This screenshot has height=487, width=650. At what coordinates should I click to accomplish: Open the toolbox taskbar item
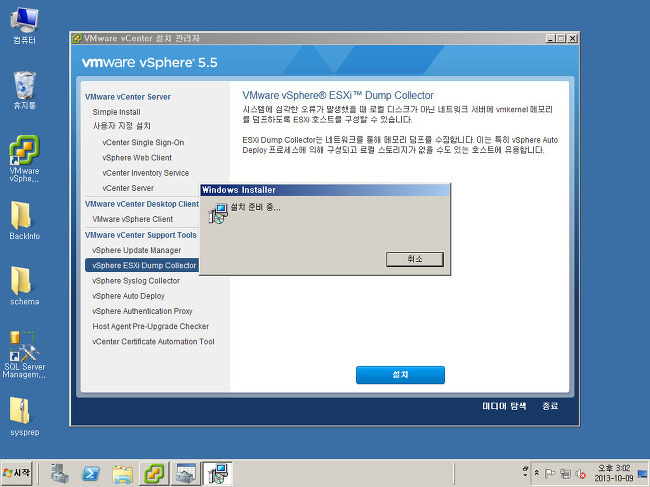point(186,473)
